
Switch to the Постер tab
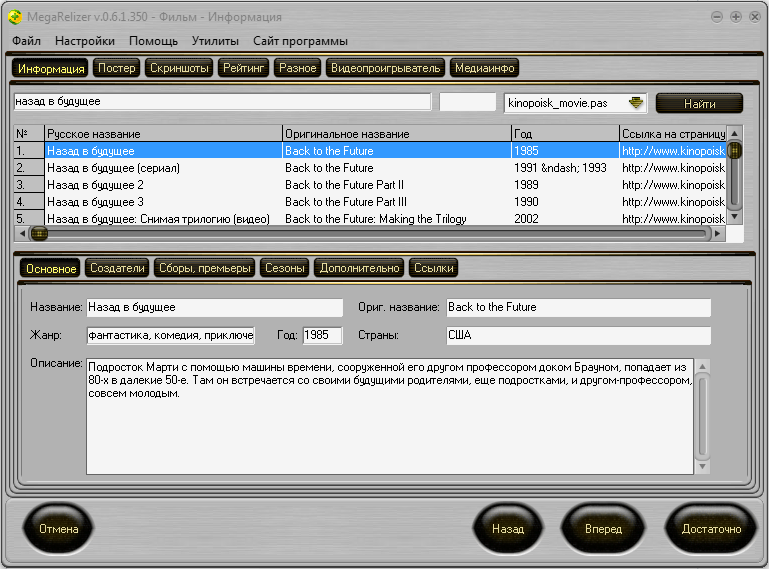(117, 68)
